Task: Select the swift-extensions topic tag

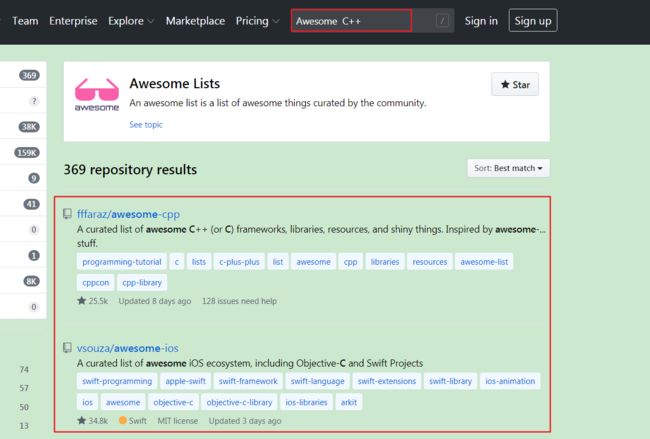Action: [386, 381]
